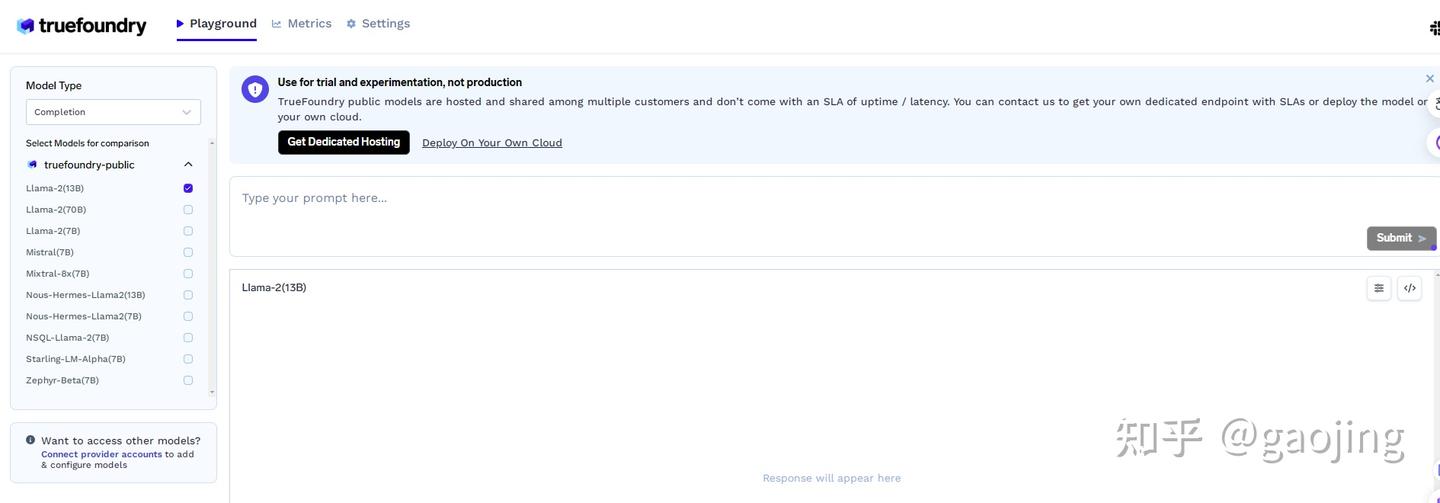
Task: Uncheck the Llama-2(13B) model checkbox
Action: 188,188
